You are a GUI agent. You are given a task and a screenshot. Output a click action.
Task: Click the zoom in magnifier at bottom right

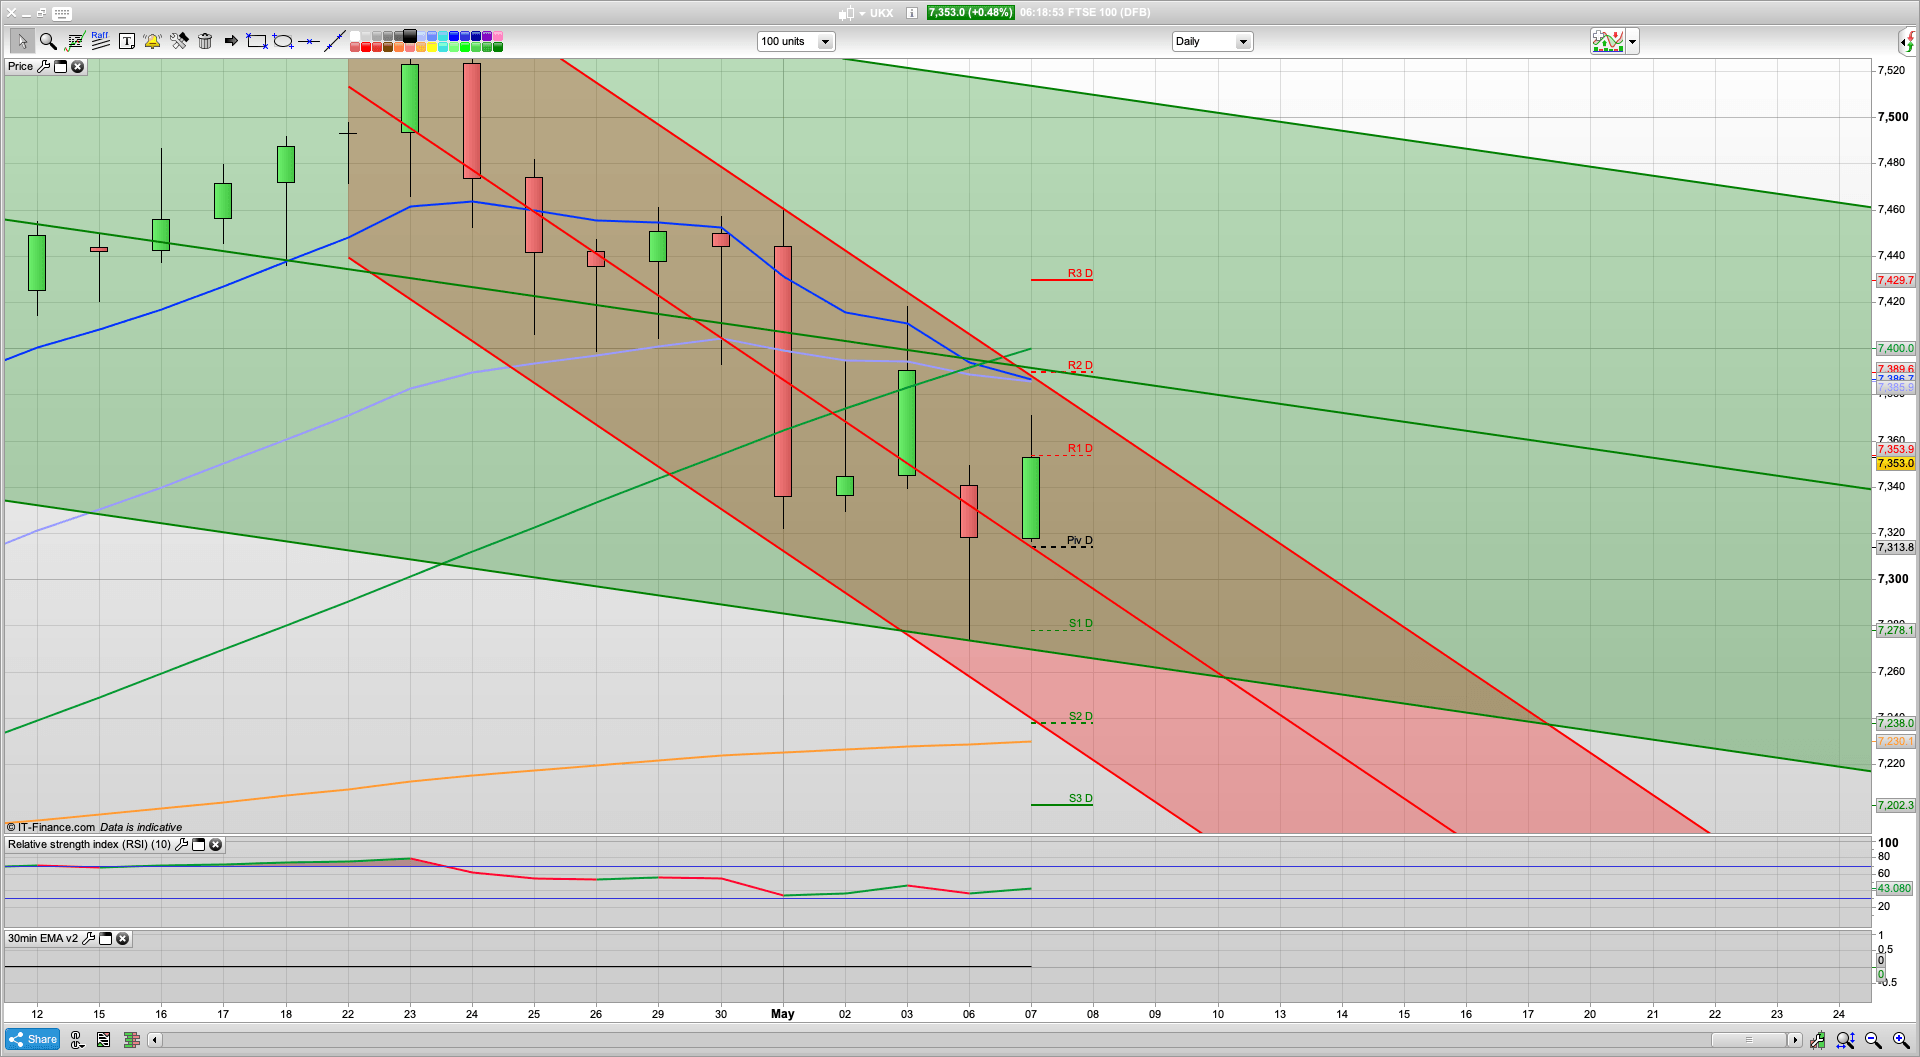(x=1901, y=1040)
